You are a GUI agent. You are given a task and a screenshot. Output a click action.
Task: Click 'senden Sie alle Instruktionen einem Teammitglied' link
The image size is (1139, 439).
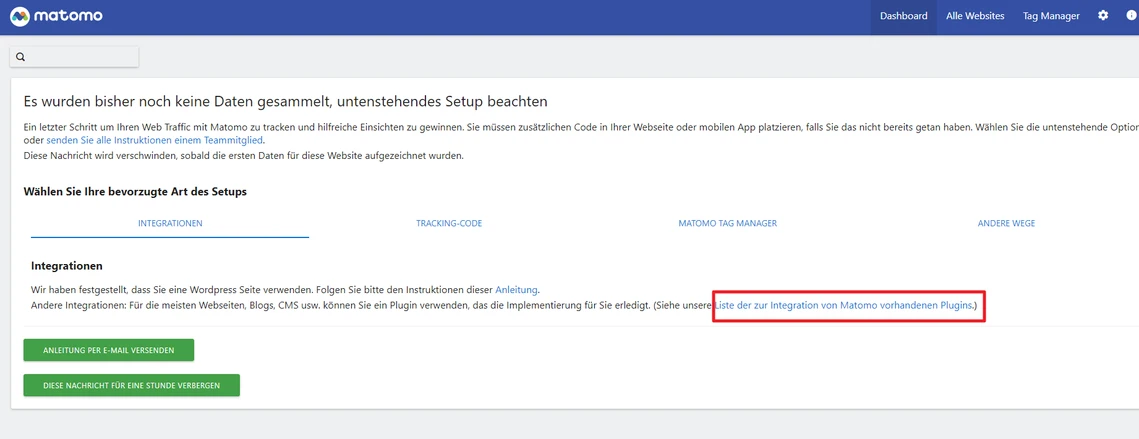point(155,141)
